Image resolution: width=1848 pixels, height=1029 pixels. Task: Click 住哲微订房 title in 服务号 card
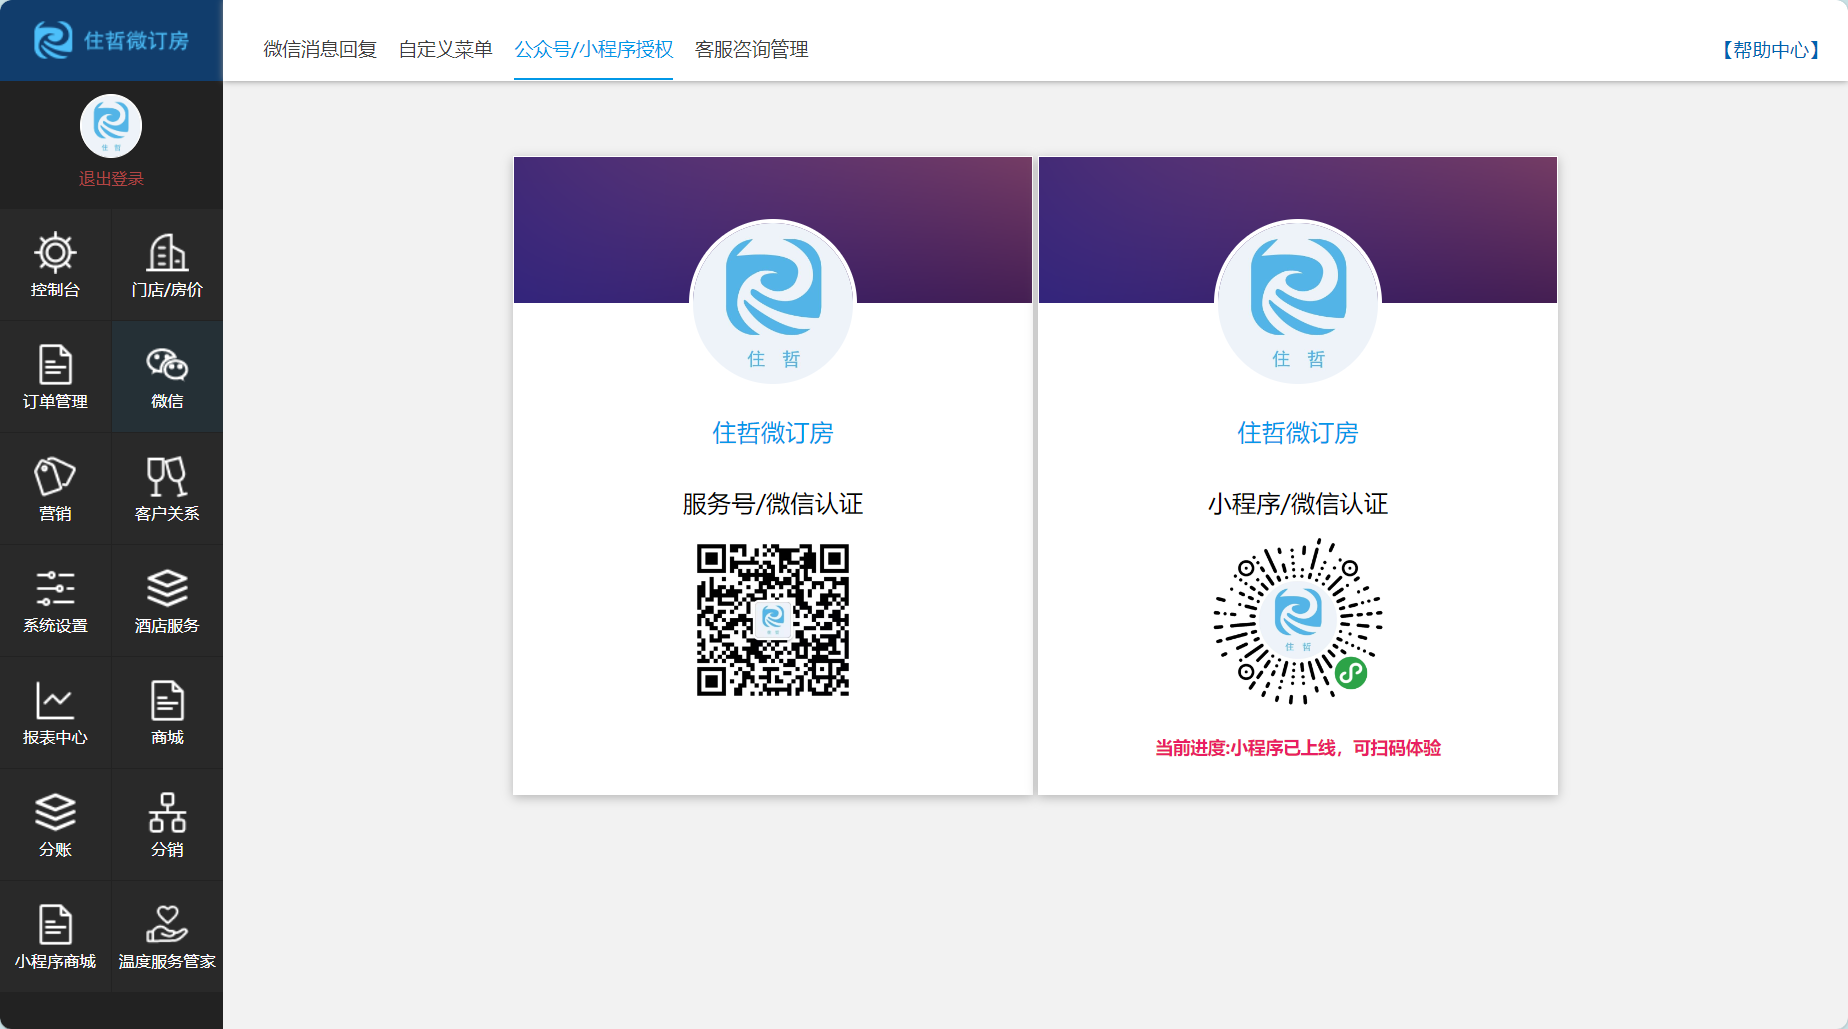[x=773, y=433]
